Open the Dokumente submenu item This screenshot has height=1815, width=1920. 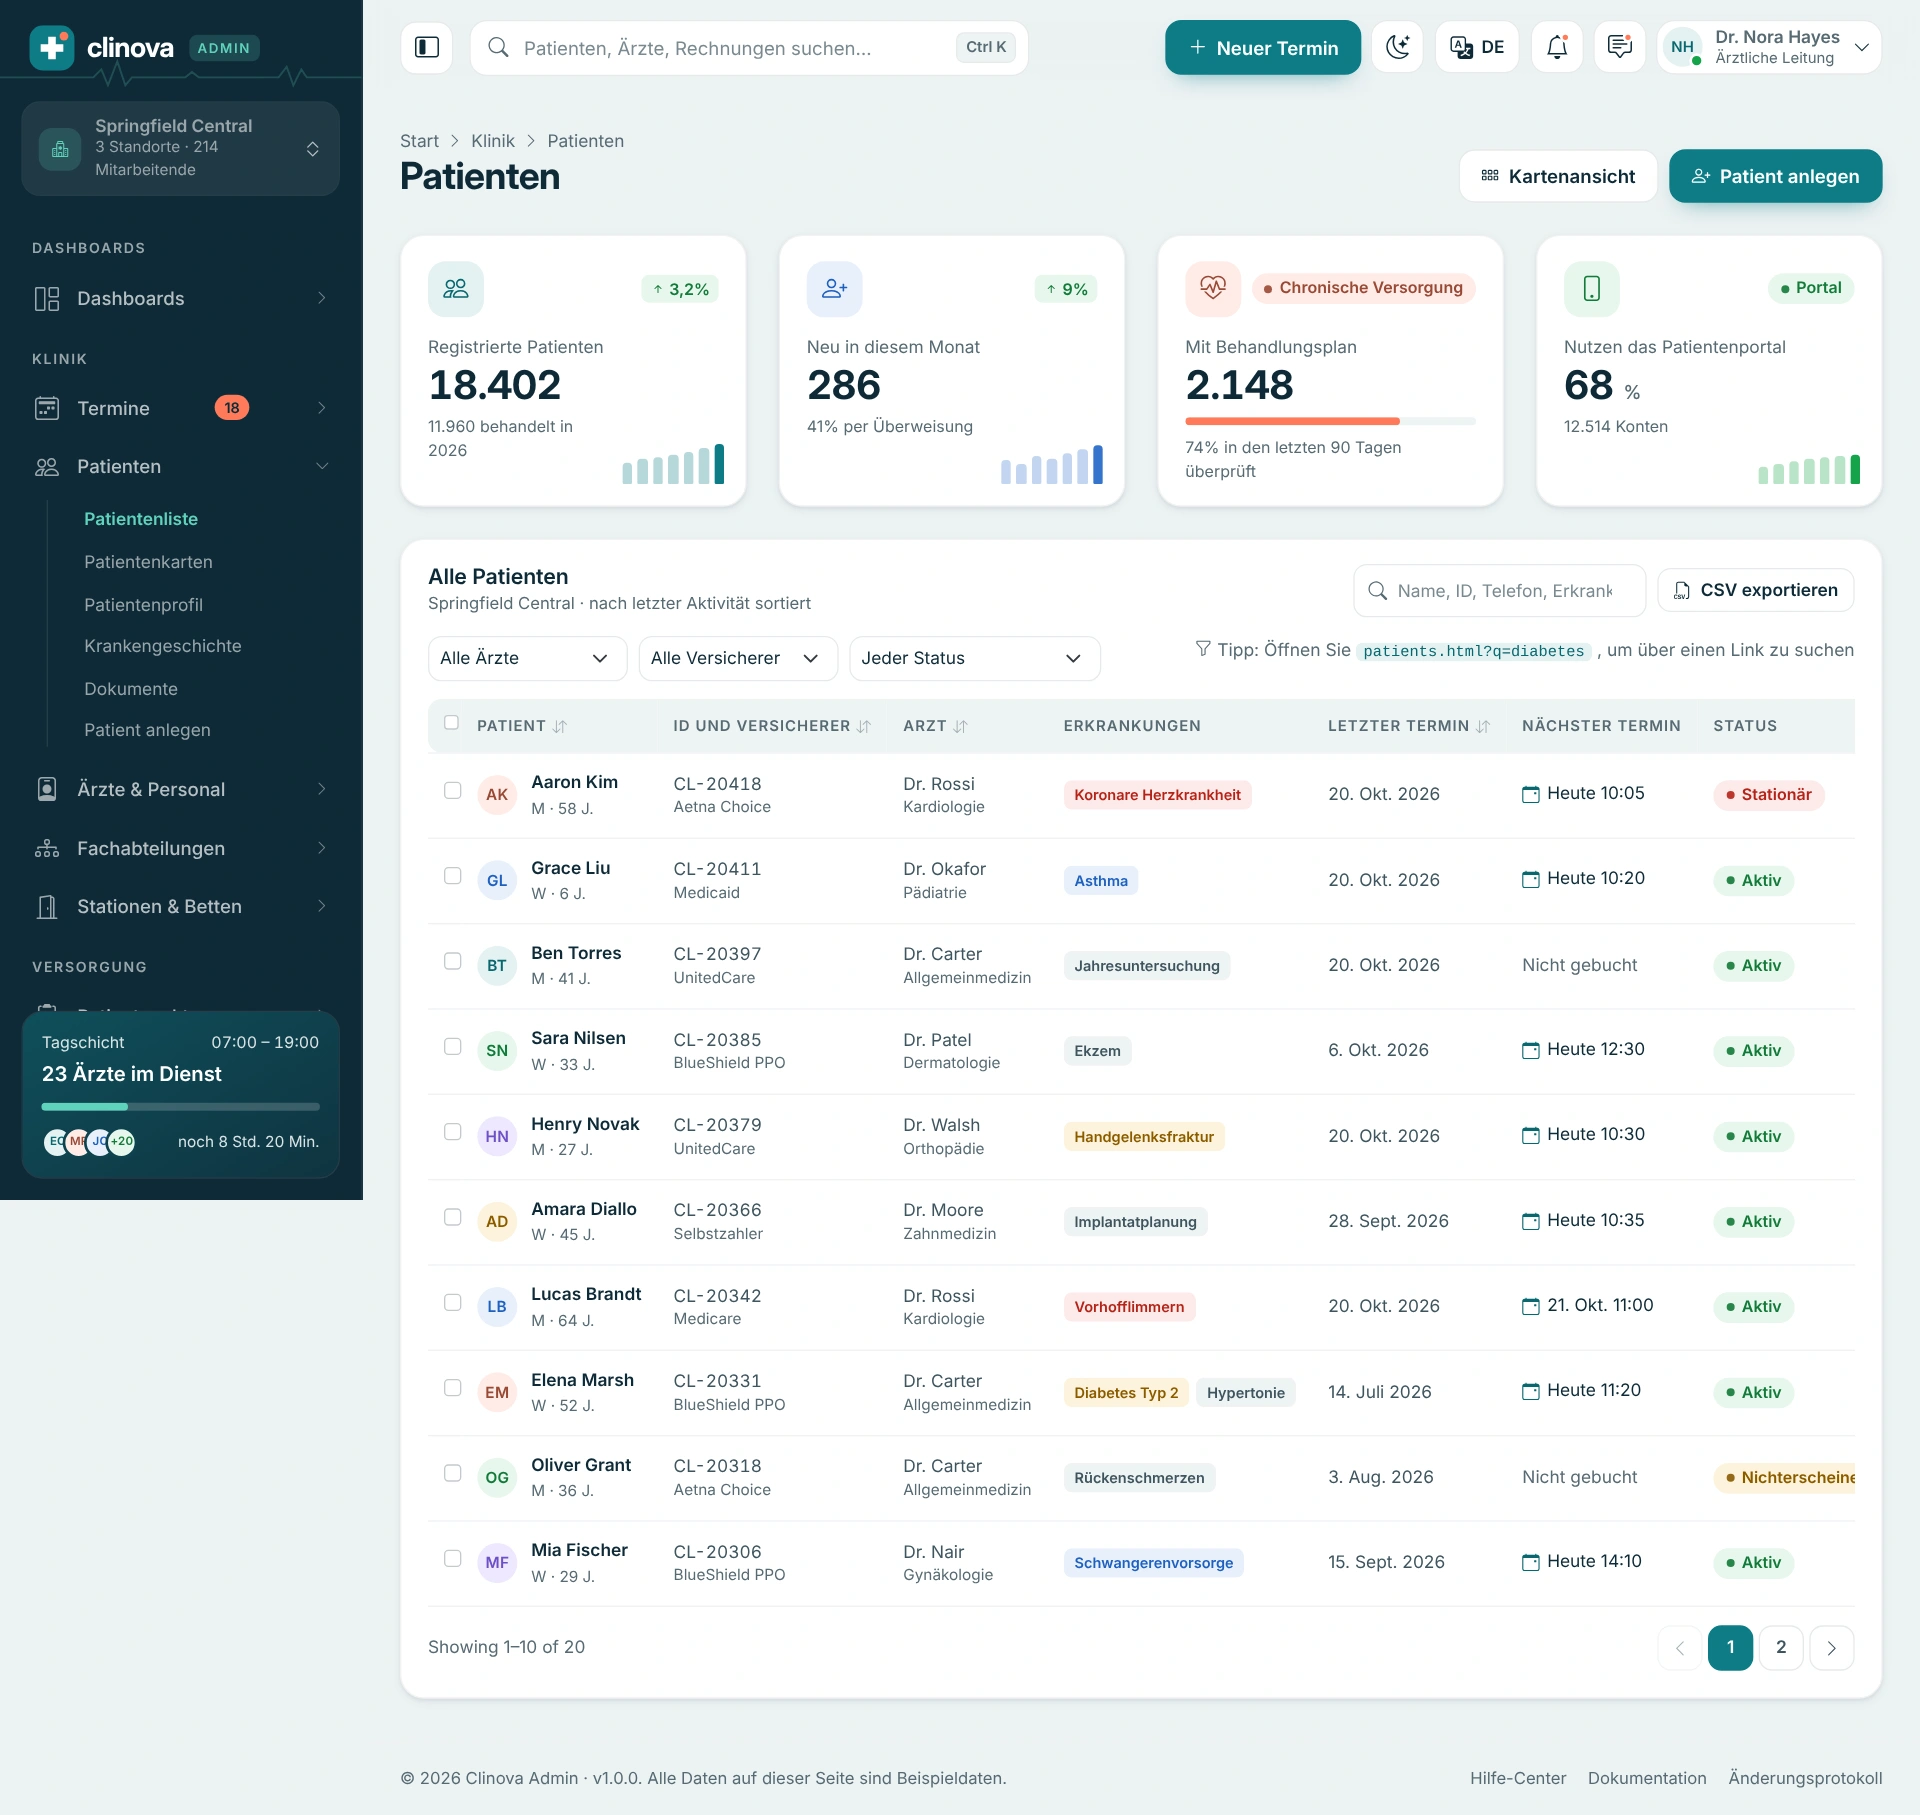point(131,690)
